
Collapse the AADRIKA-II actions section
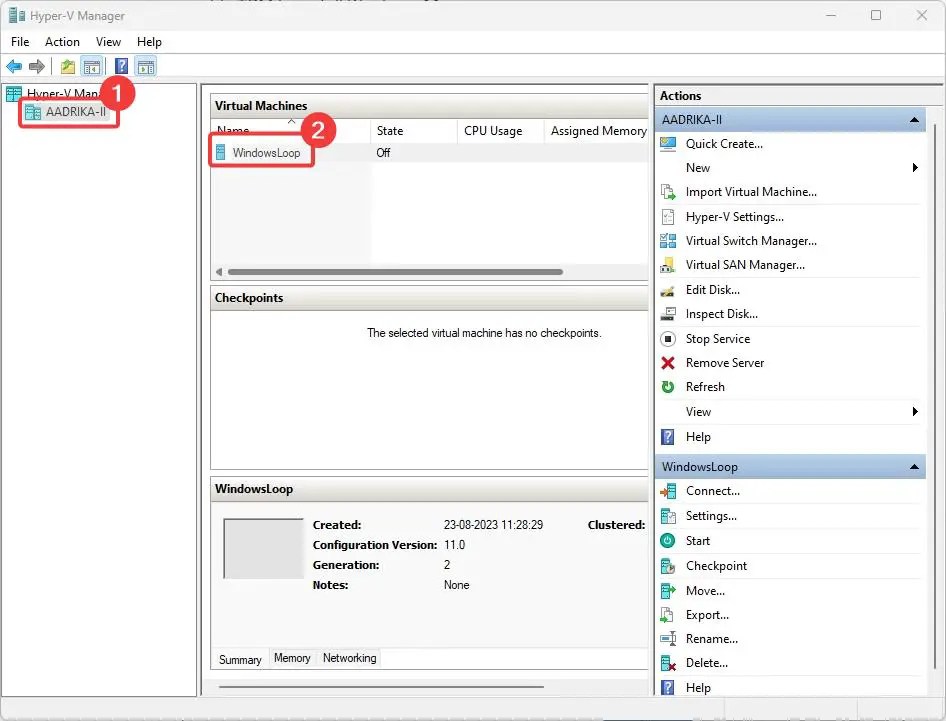(914, 119)
